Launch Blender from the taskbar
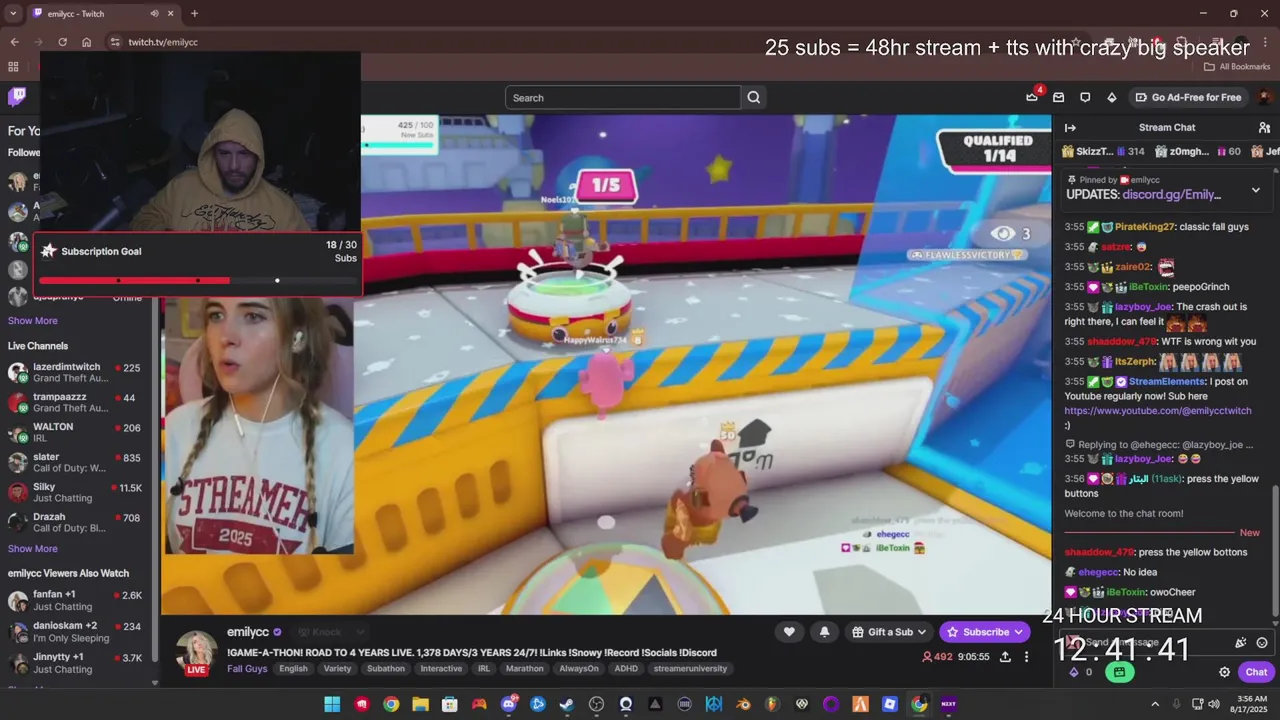The width and height of the screenshot is (1280, 720). click(743, 704)
